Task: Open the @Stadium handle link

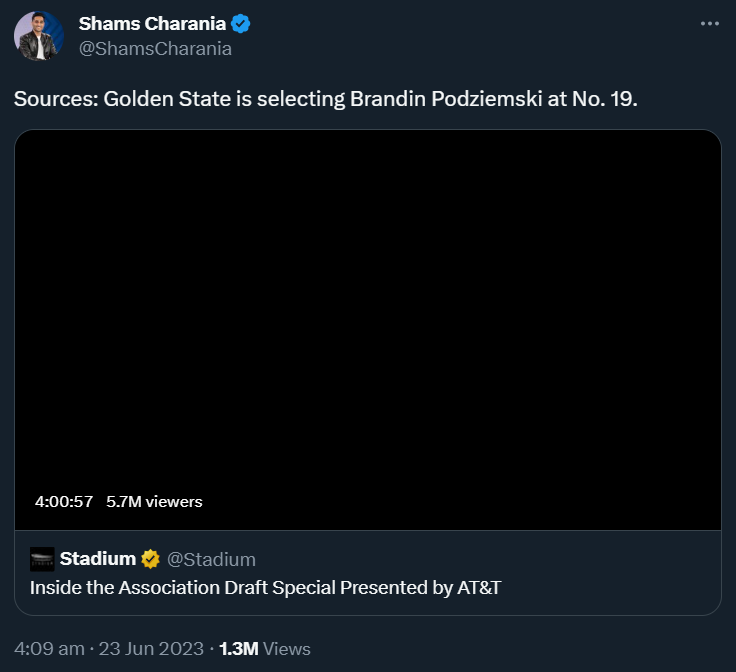Action: (x=211, y=559)
